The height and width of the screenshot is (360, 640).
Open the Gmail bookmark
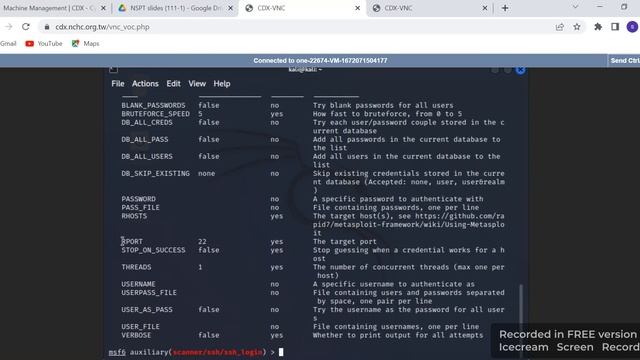click(8, 44)
